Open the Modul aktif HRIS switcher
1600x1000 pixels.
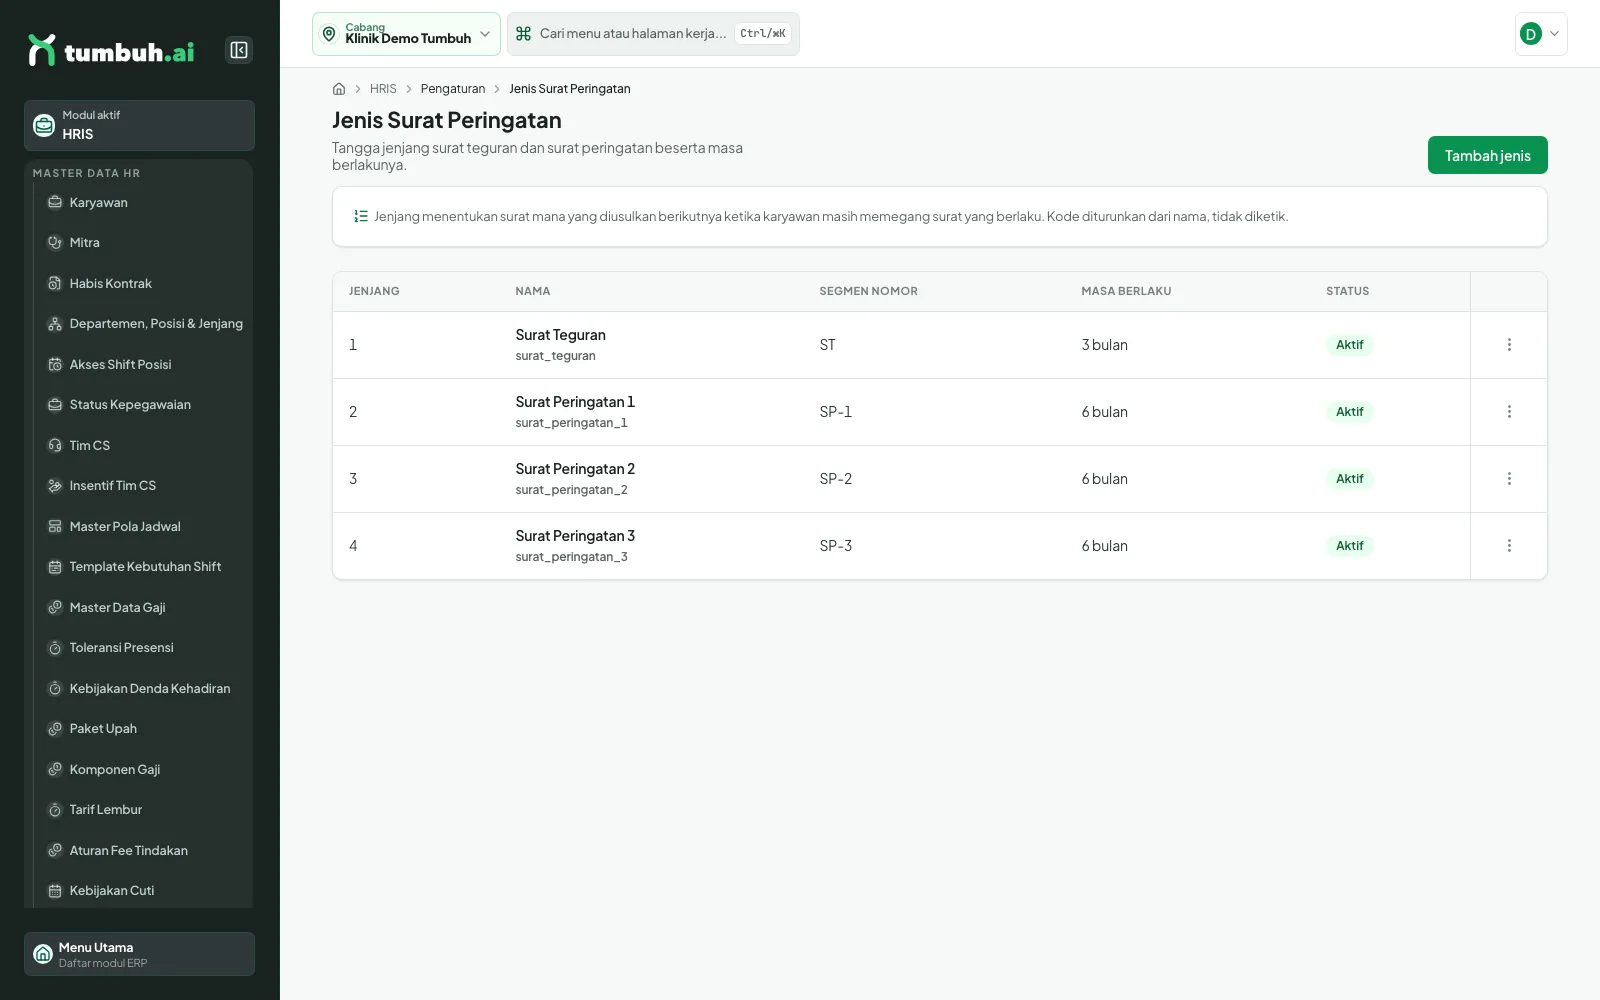139,126
